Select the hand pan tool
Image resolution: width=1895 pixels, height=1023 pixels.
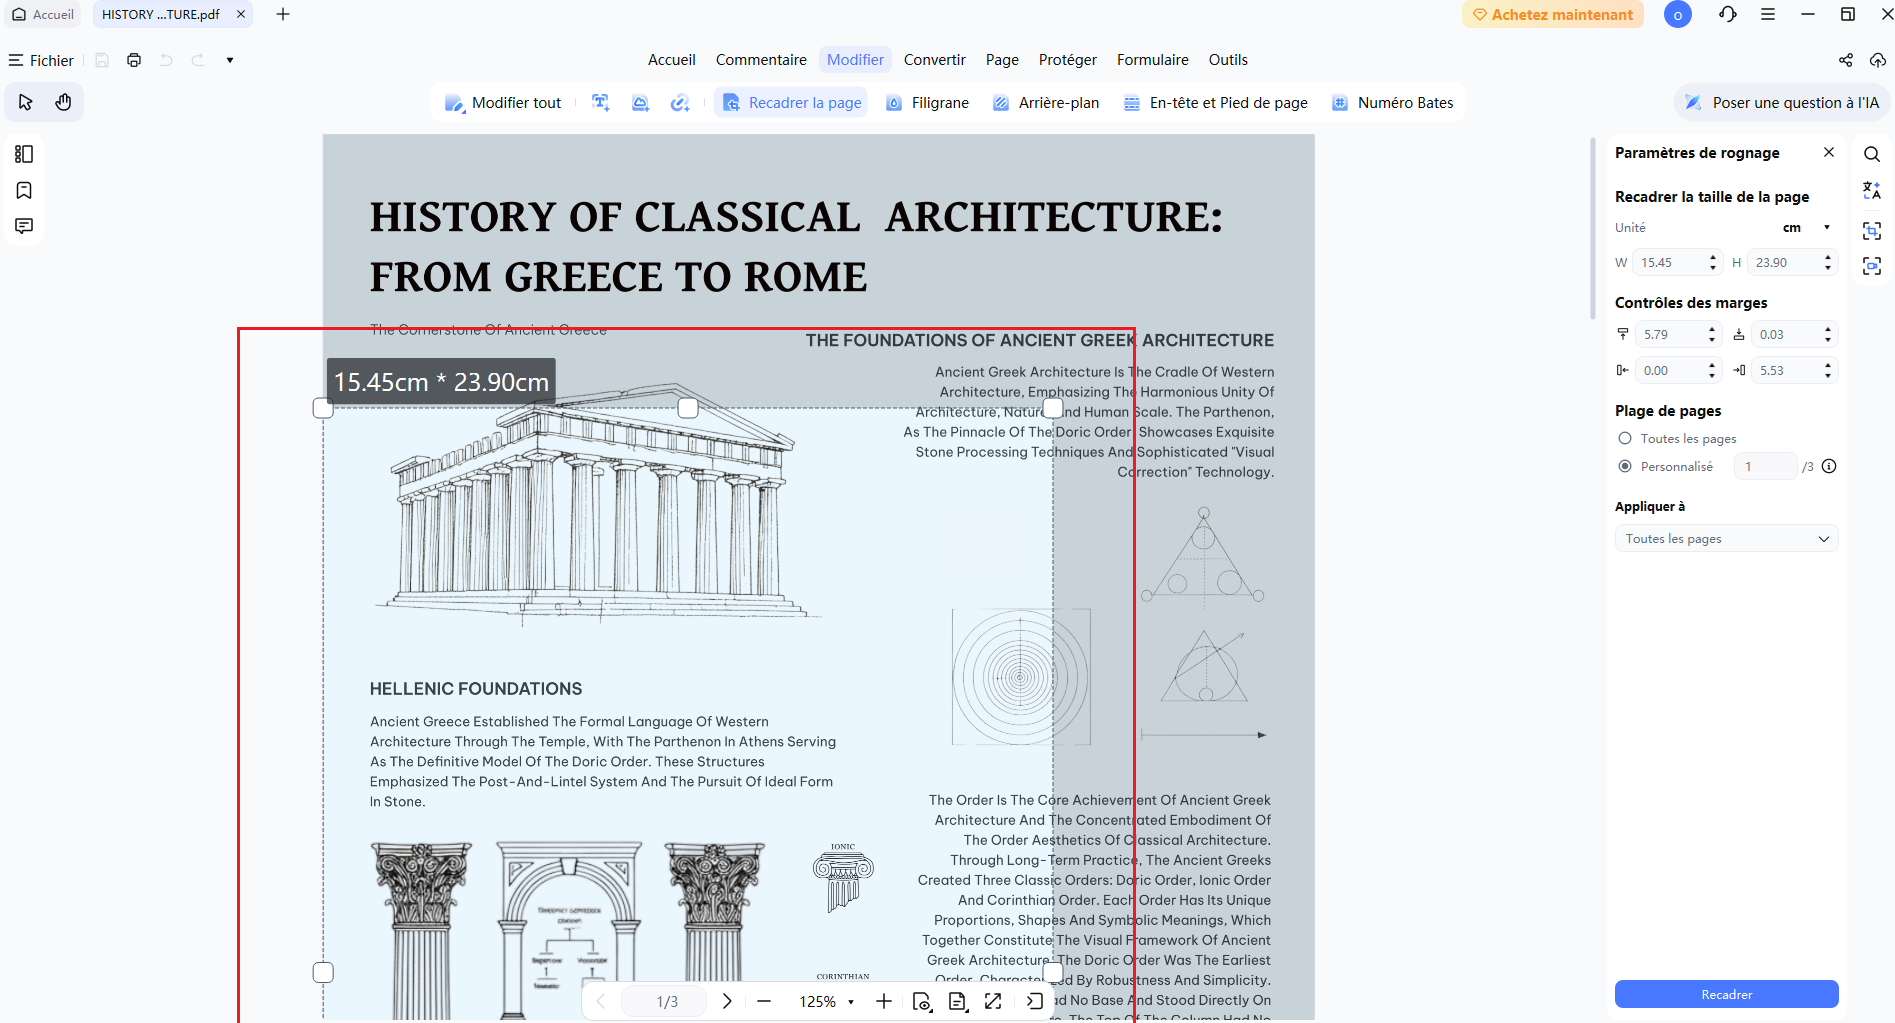pos(64,102)
